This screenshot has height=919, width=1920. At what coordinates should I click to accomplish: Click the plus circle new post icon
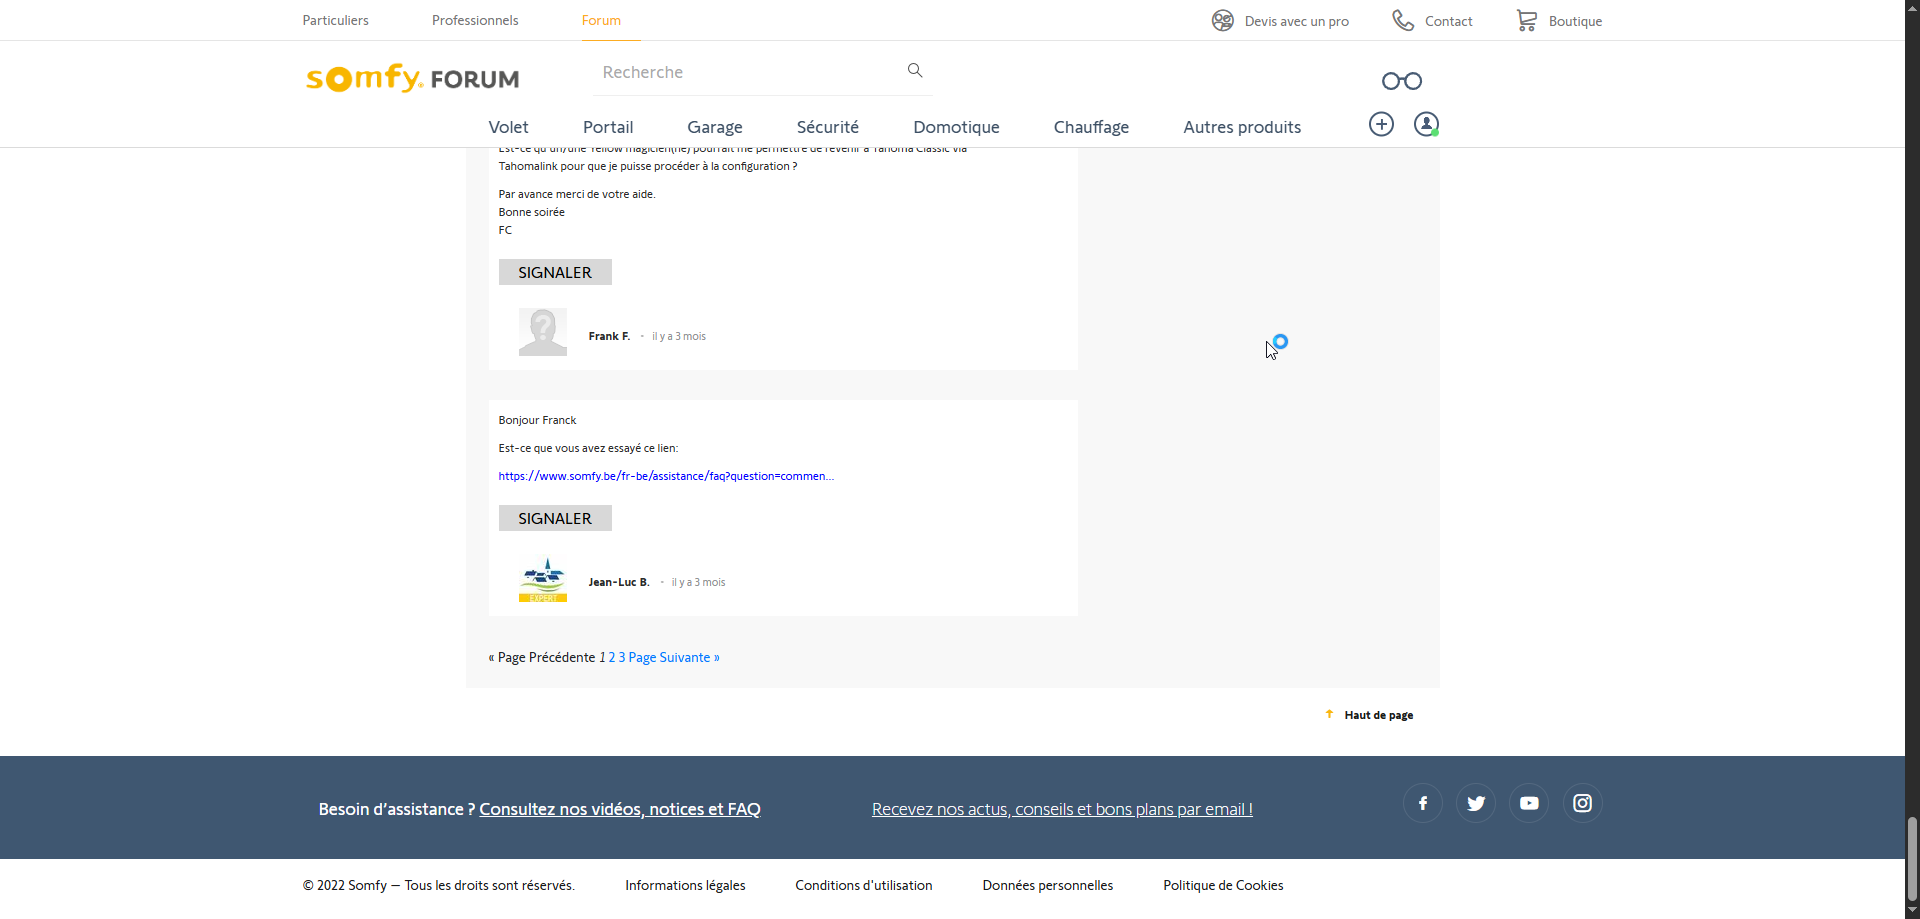(1381, 124)
